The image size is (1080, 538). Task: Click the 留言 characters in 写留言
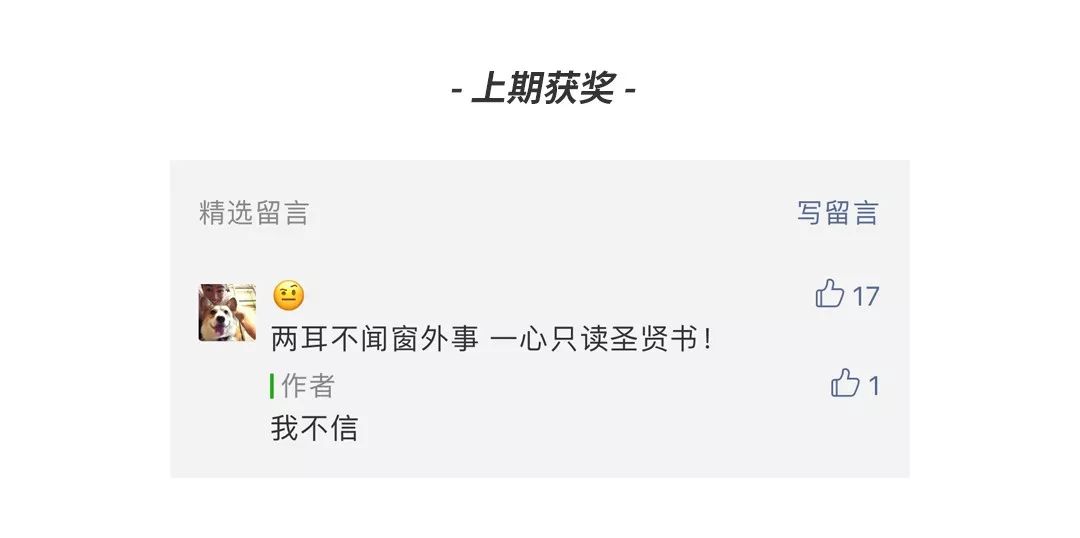point(852,213)
